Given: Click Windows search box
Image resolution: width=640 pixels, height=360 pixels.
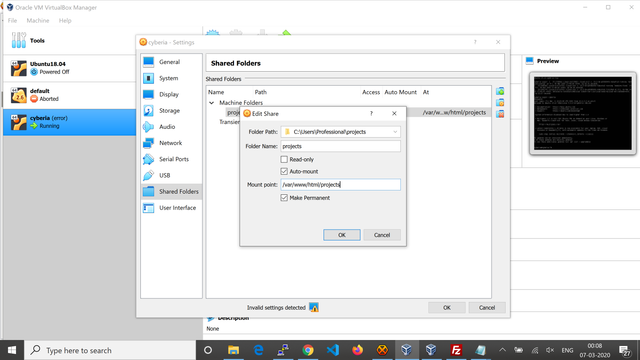Looking at the screenshot, I should pyautogui.click(x=110, y=350).
